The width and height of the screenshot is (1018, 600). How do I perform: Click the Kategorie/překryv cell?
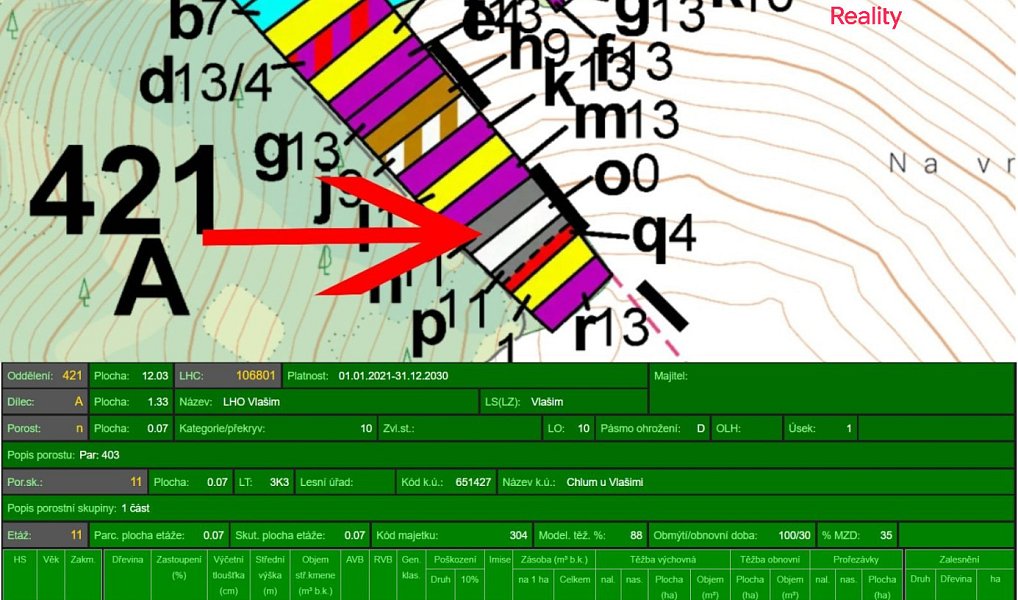[x=276, y=429]
